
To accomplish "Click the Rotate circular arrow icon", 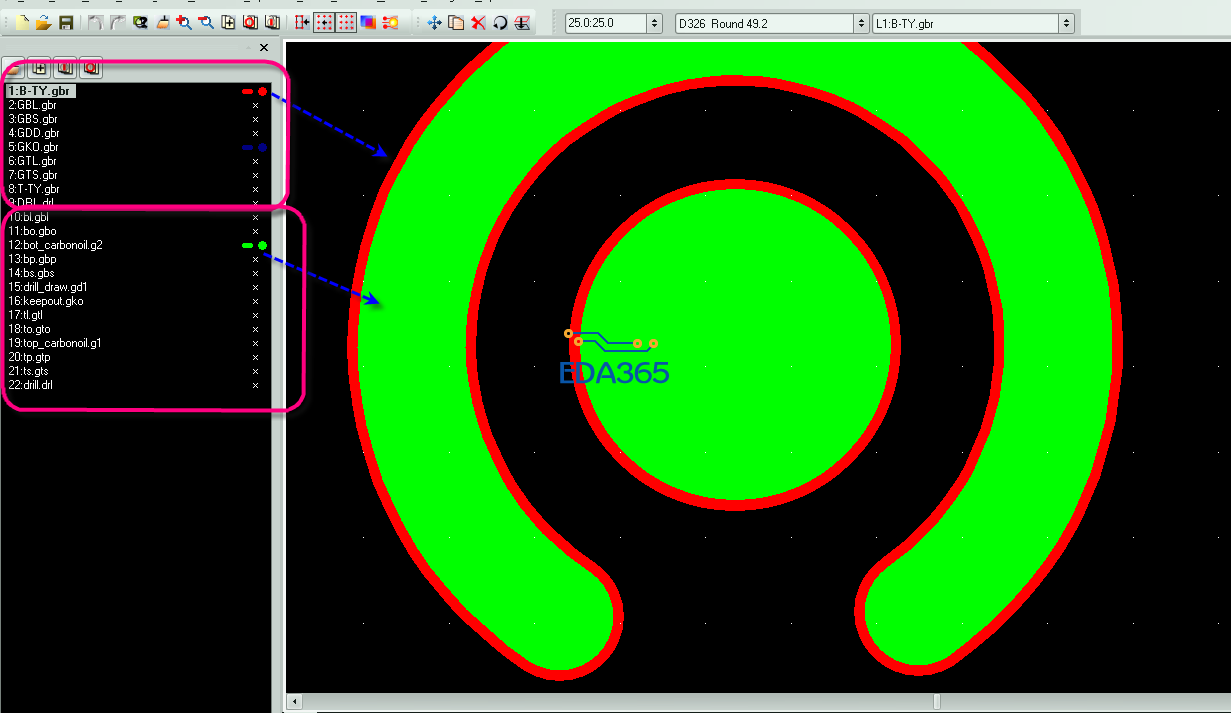I will 500,22.
